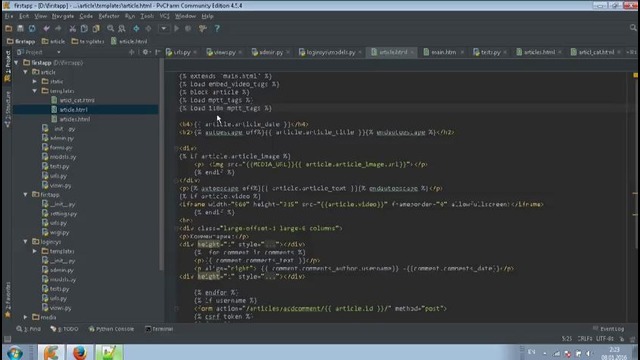The image size is (640, 360).
Task: Click the Synchronize toolbar icon
Action: coord(32,29)
